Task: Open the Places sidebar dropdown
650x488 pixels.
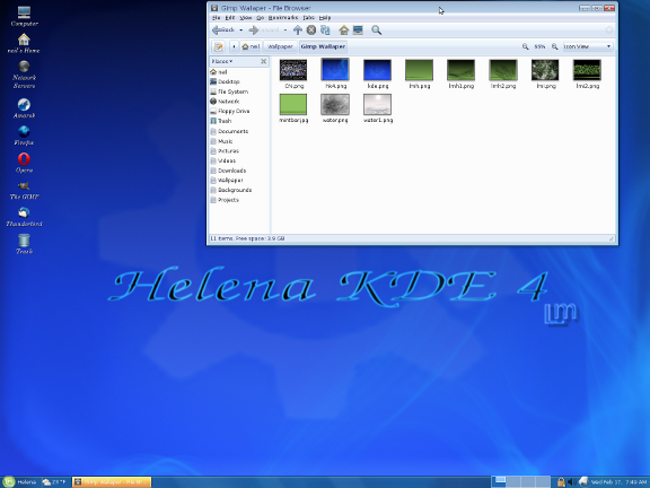Action: [x=222, y=61]
